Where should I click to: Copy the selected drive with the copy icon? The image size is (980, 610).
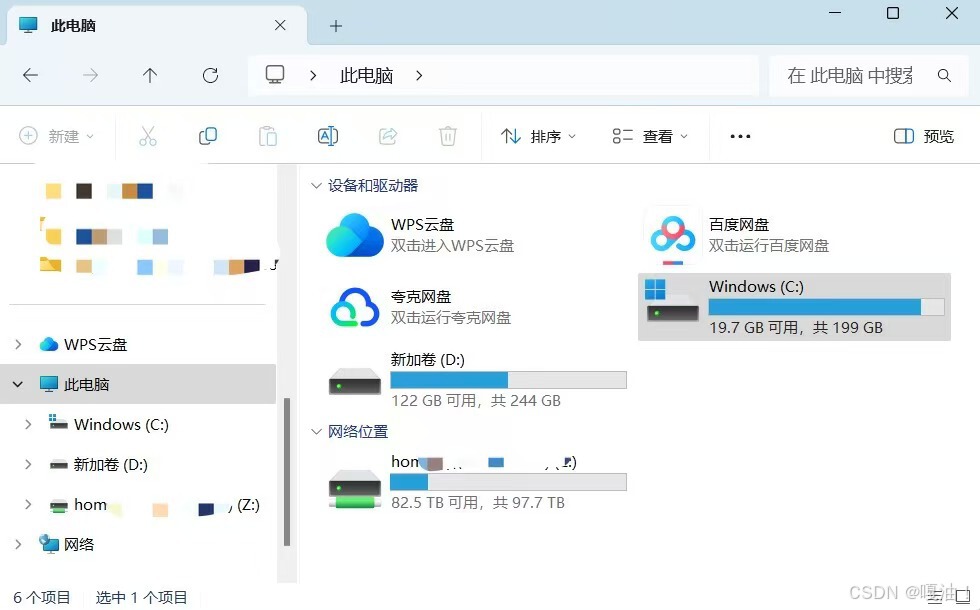pyautogui.click(x=208, y=135)
